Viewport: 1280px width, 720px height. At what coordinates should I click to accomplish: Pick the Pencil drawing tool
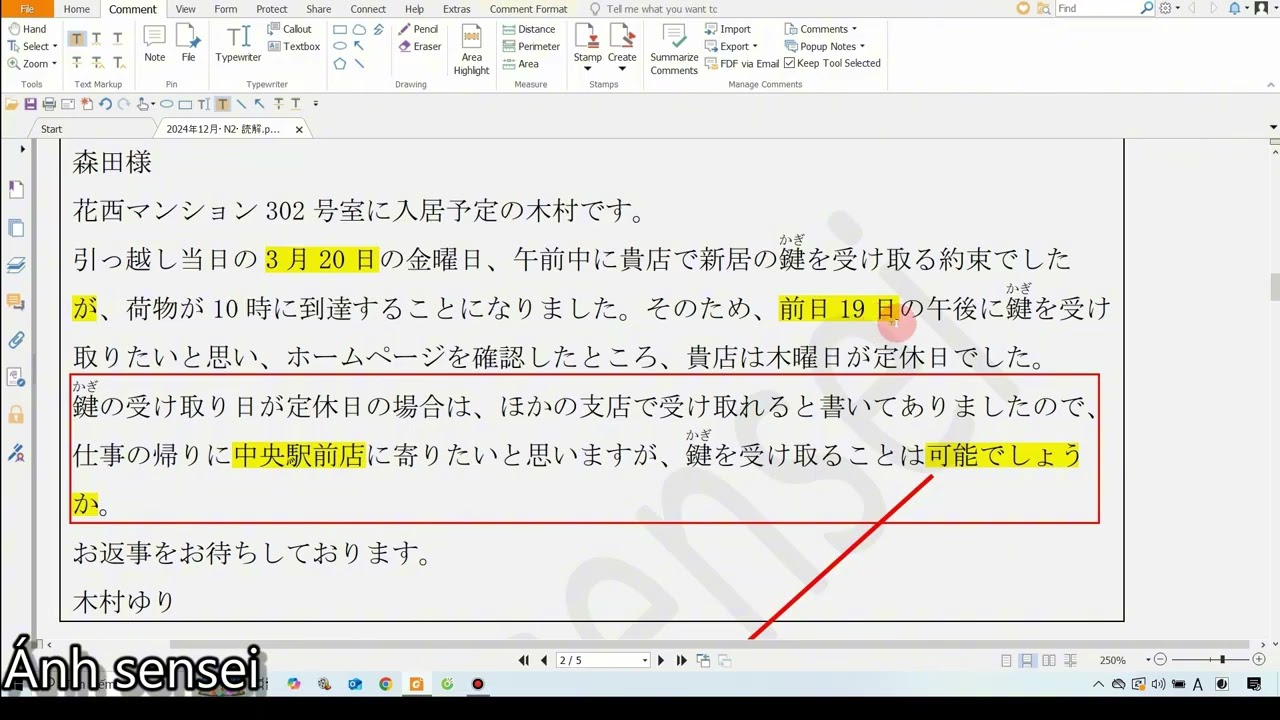pyautogui.click(x=418, y=29)
